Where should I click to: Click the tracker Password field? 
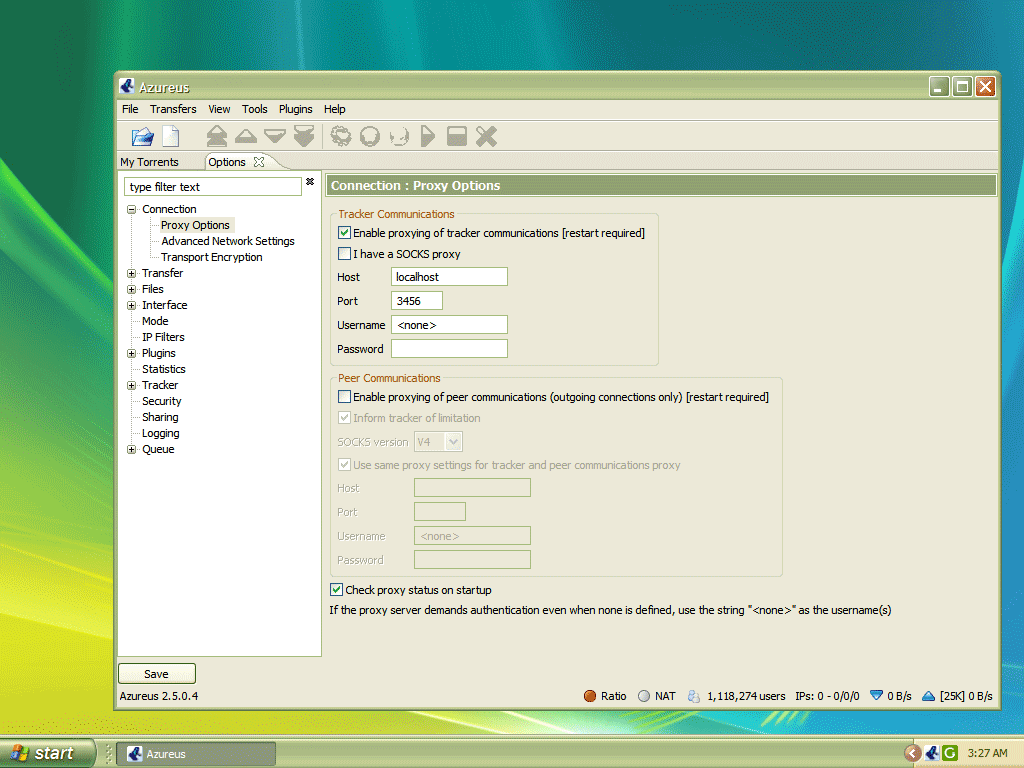[449, 349]
